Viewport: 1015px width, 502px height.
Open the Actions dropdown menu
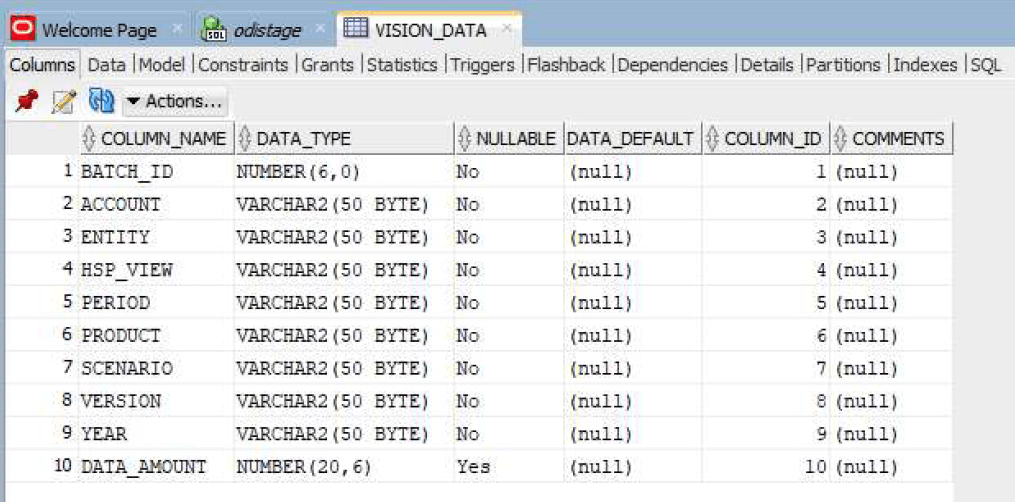pyautogui.click(x=174, y=101)
